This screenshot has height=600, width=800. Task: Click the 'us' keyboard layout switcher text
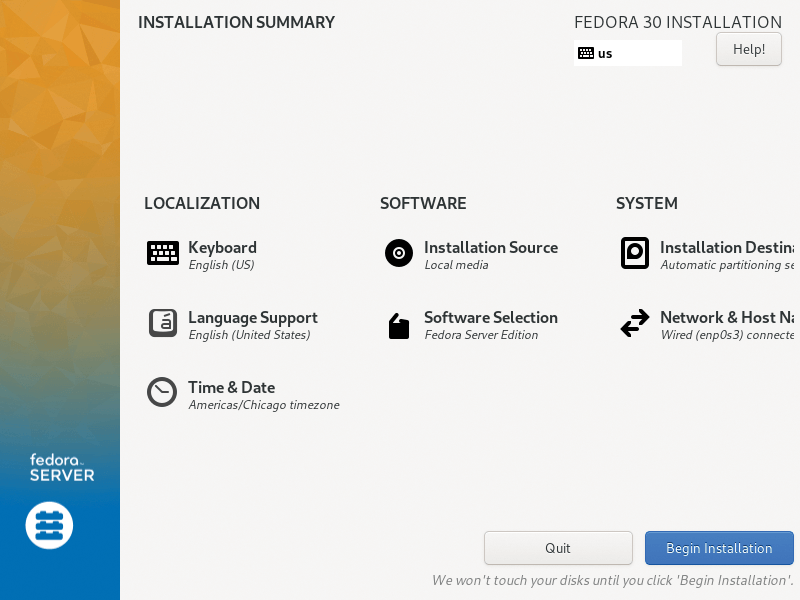[605, 54]
